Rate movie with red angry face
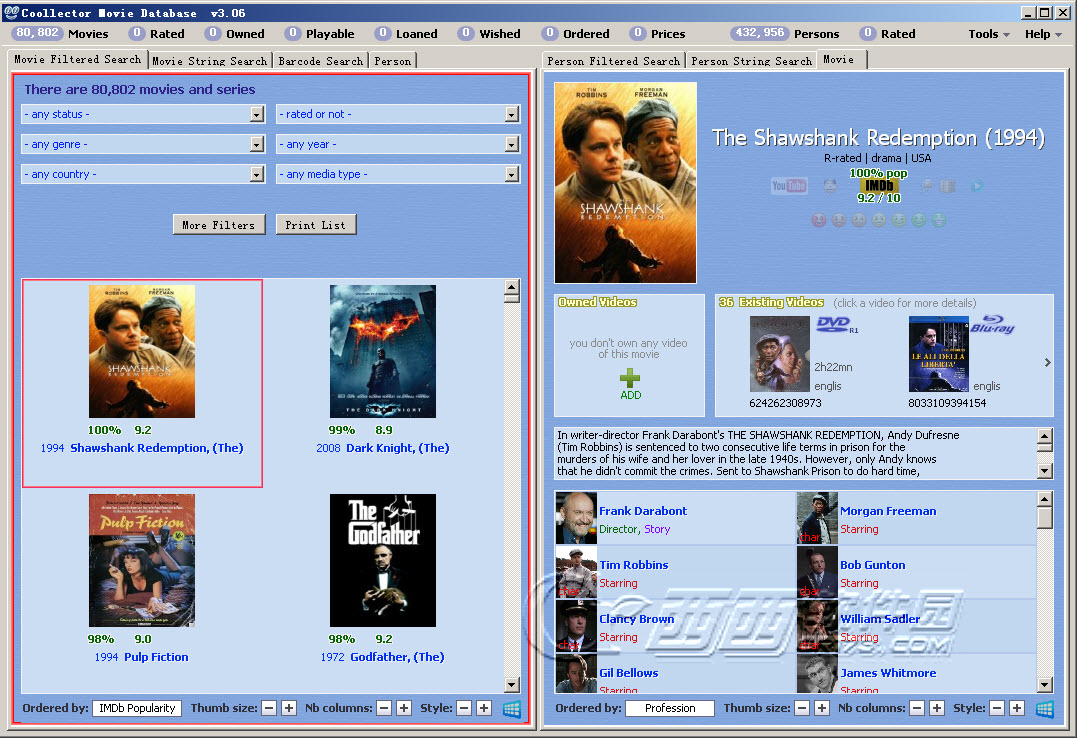Viewport: 1077px width, 738px height. tap(819, 220)
